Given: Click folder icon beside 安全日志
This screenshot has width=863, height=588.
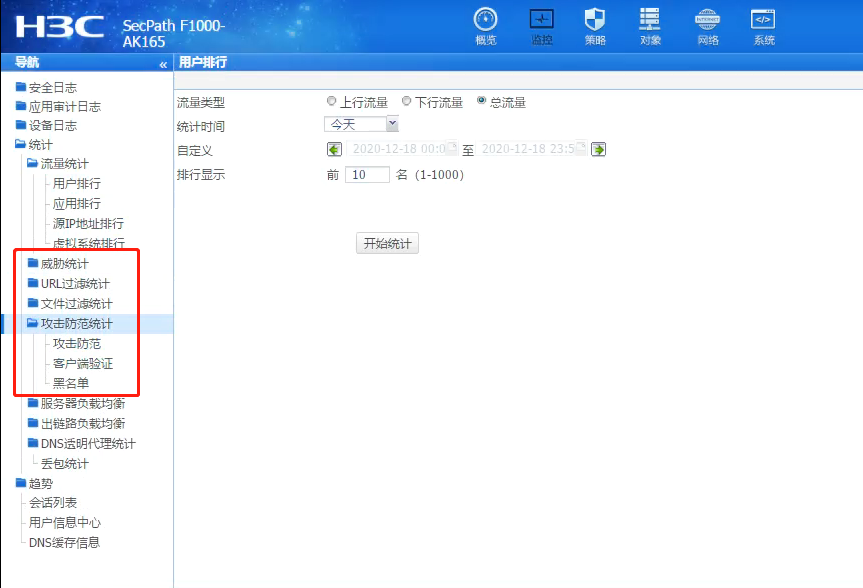Looking at the screenshot, I should [21, 86].
